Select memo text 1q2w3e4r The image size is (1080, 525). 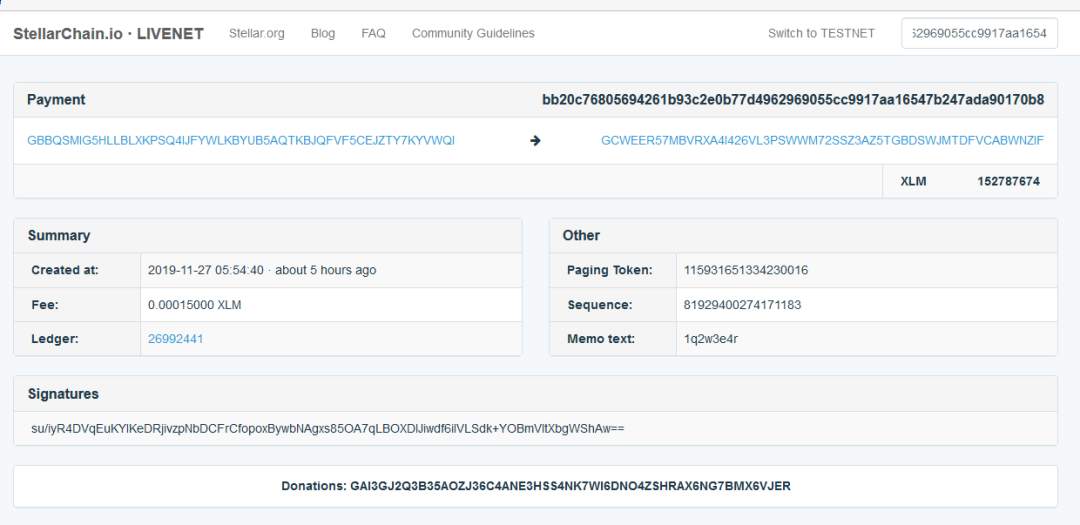point(711,339)
